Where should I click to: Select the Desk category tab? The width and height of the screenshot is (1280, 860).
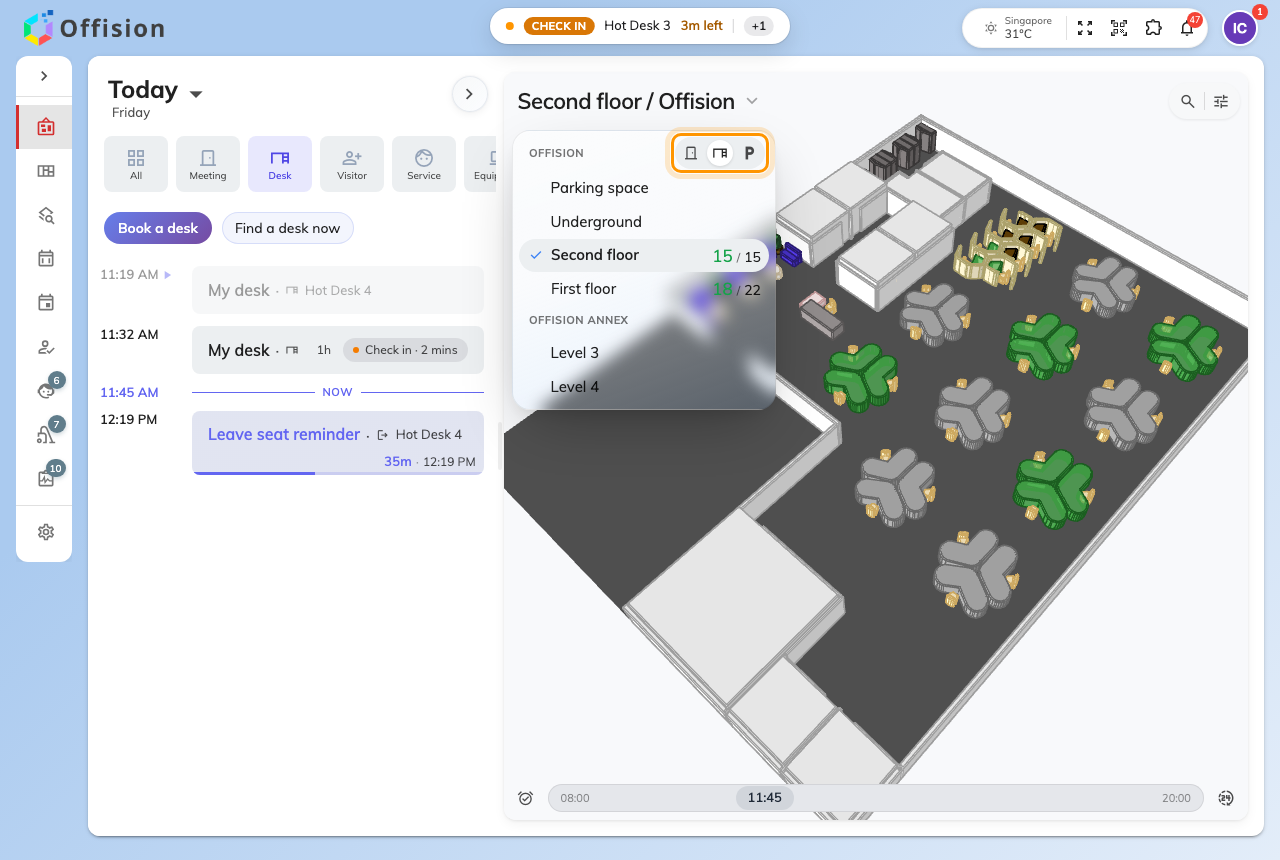(280, 164)
